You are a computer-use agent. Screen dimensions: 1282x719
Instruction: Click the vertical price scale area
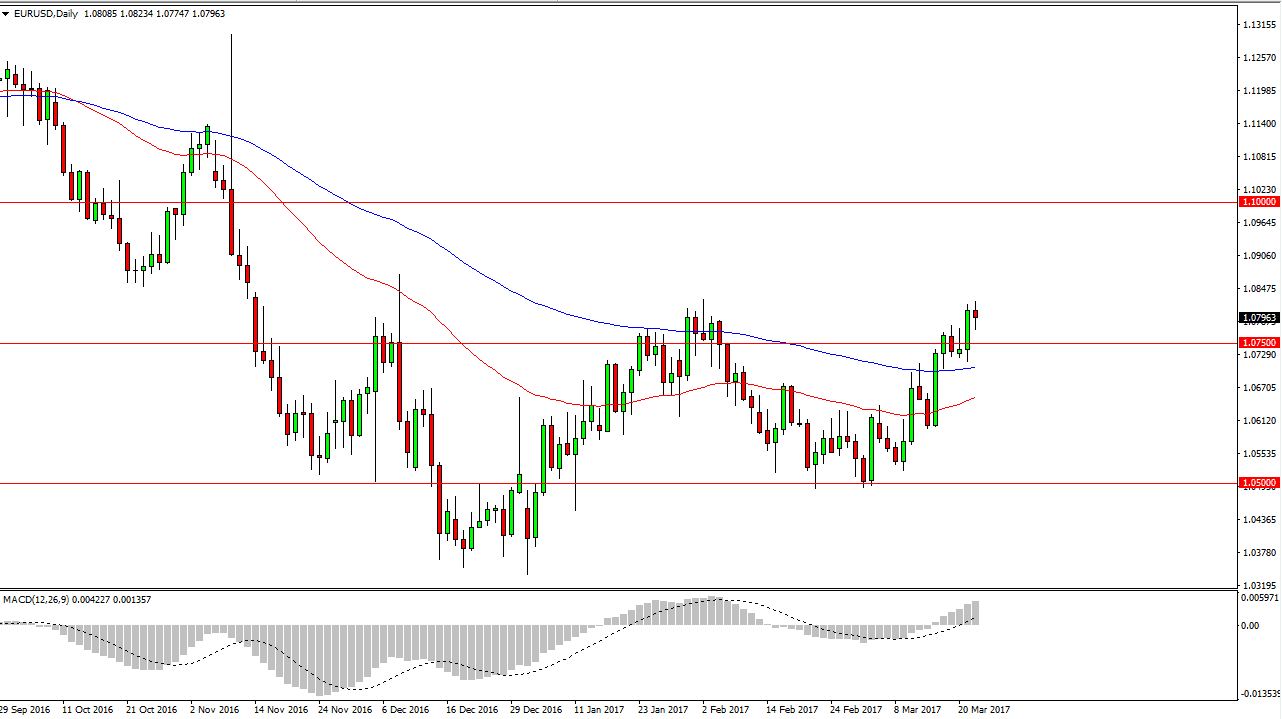tap(1258, 400)
